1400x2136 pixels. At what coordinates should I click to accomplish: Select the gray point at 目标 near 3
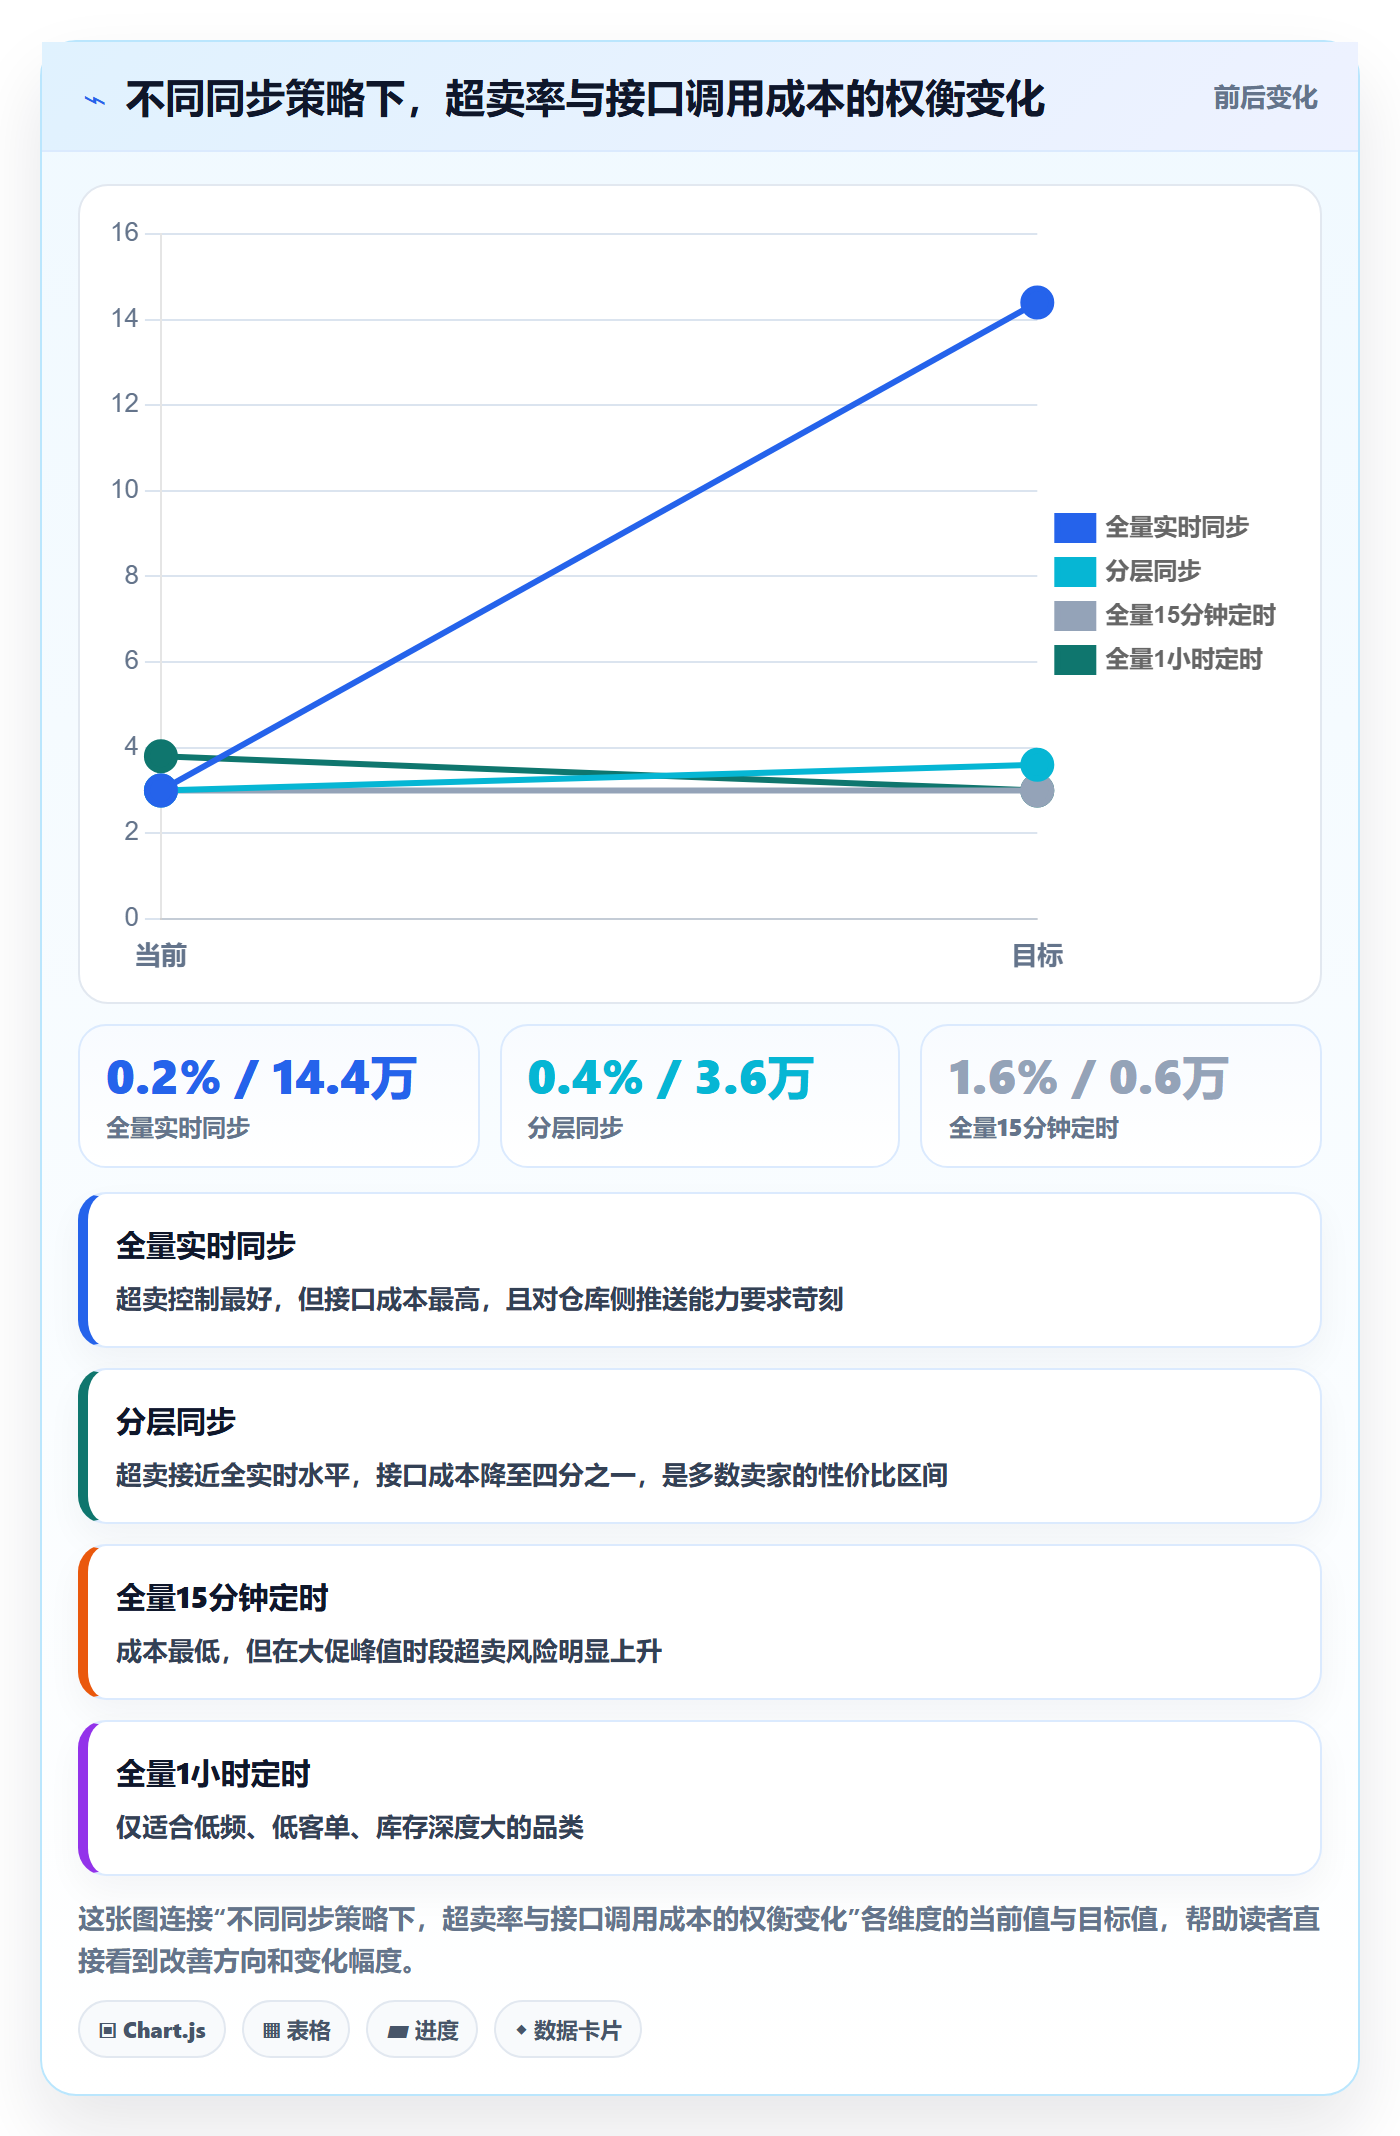[1037, 793]
